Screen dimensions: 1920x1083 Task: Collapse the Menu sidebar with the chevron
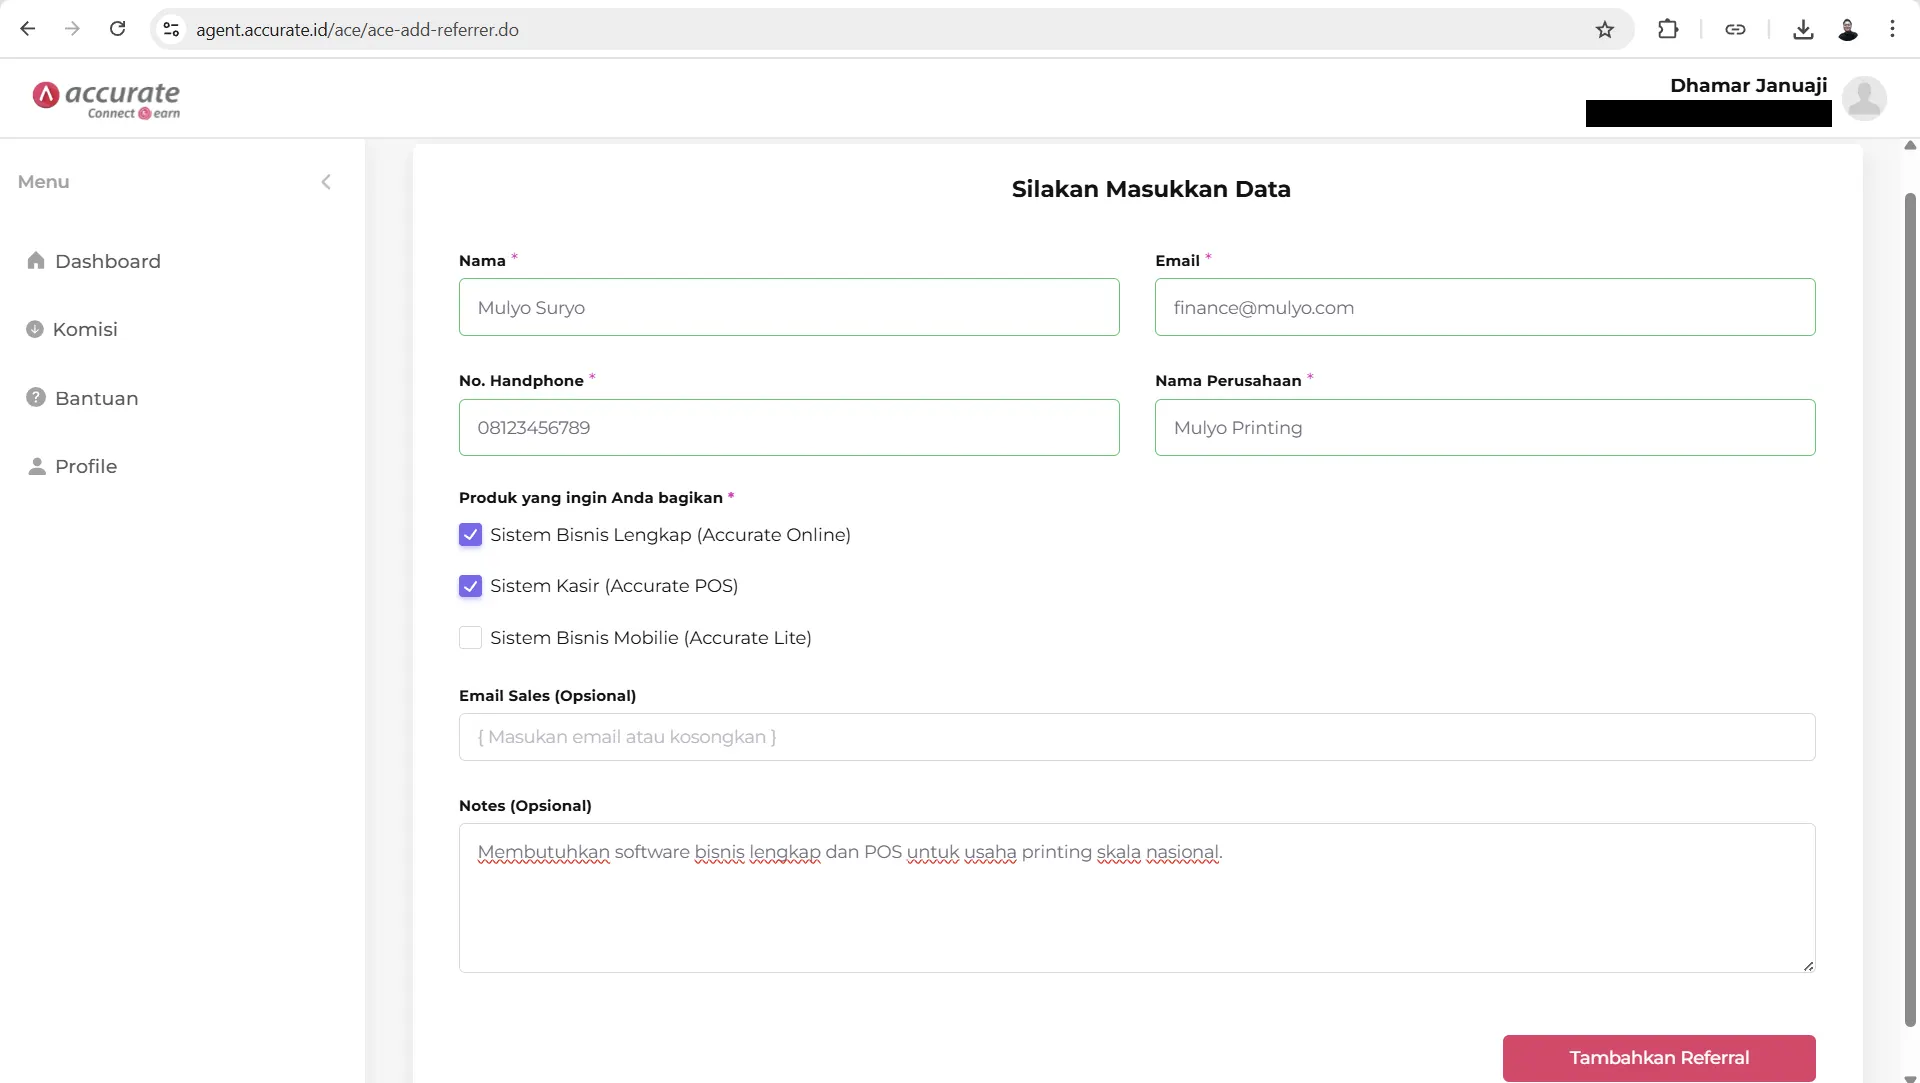[x=326, y=182]
